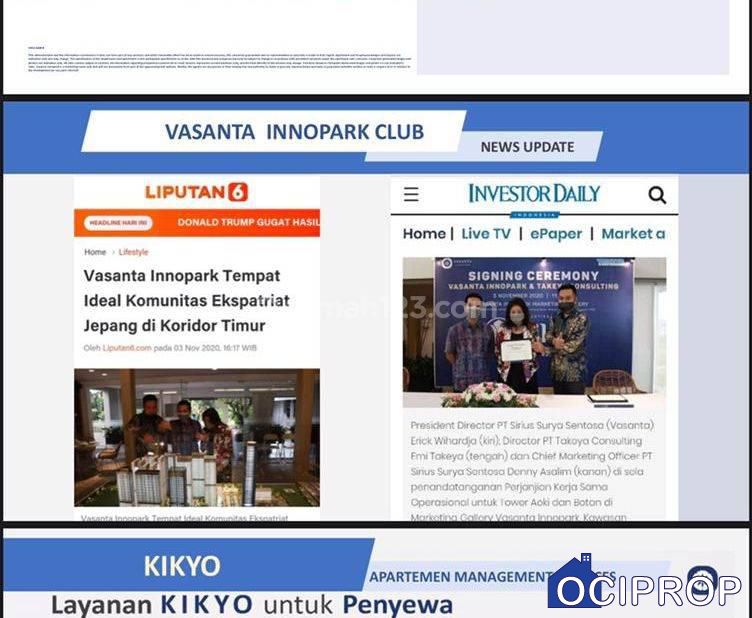Screen dimensions: 752x618
Task: Go to the Home breadcrumb on Liputan6
Action: (95, 252)
